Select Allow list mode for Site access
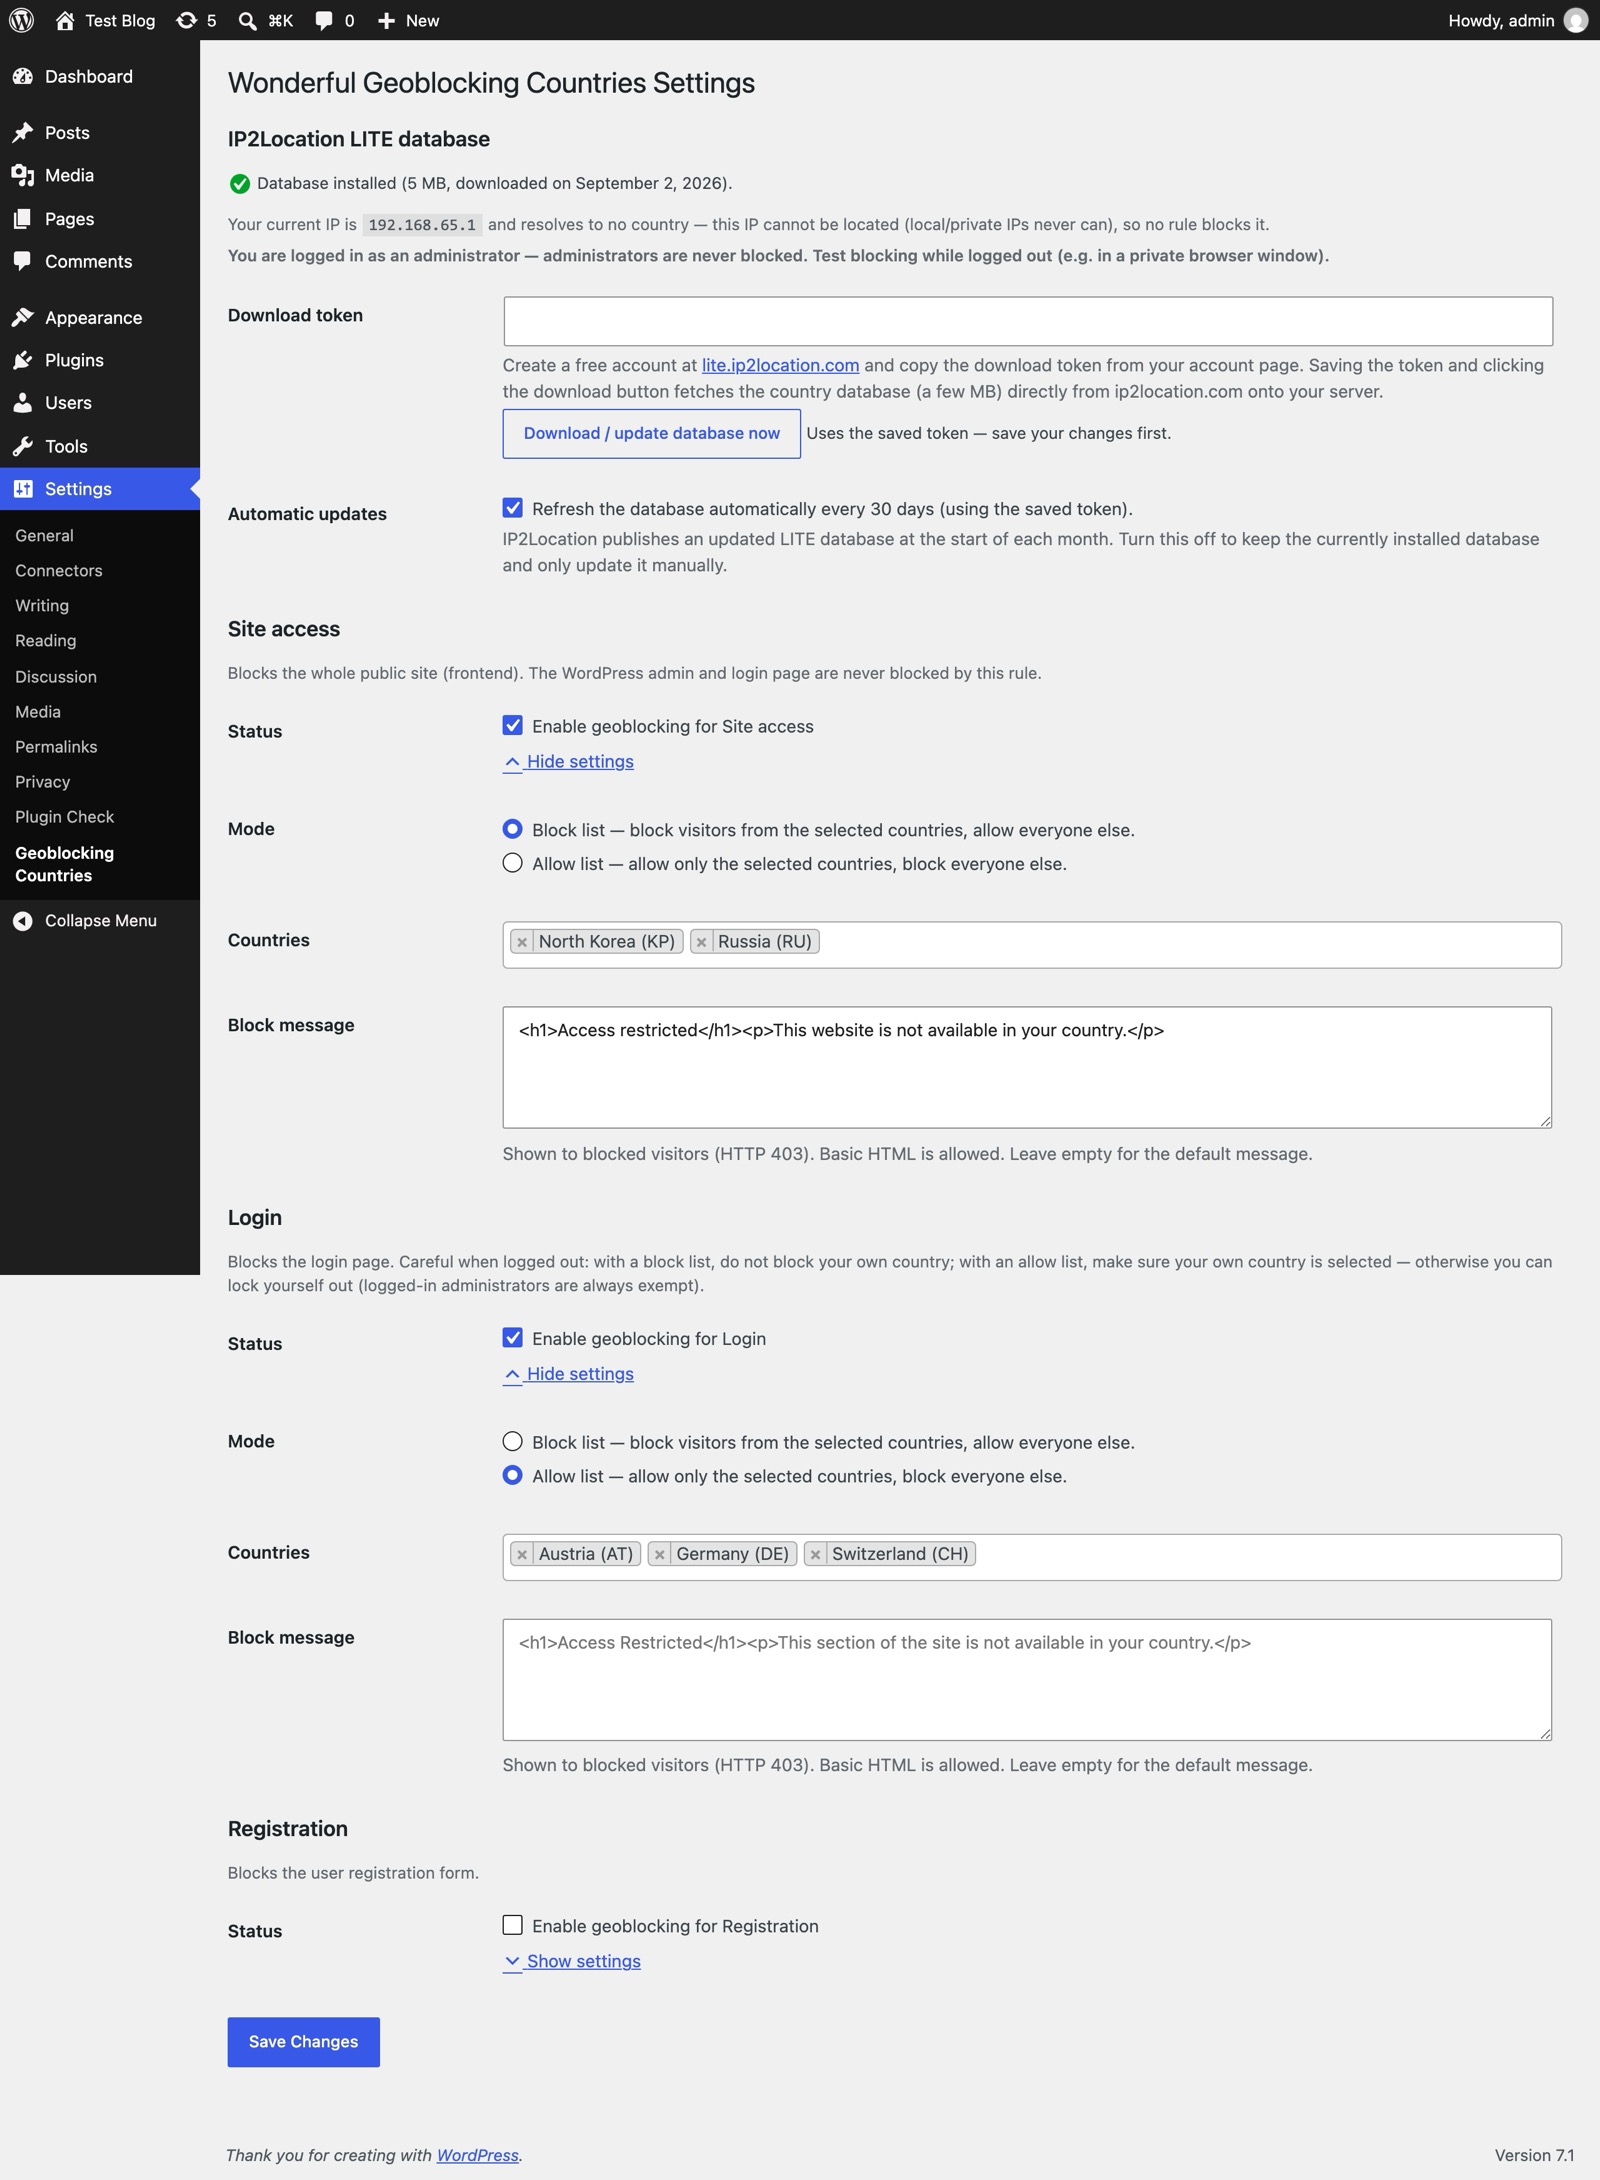The image size is (1600, 2180). [x=513, y=863]
